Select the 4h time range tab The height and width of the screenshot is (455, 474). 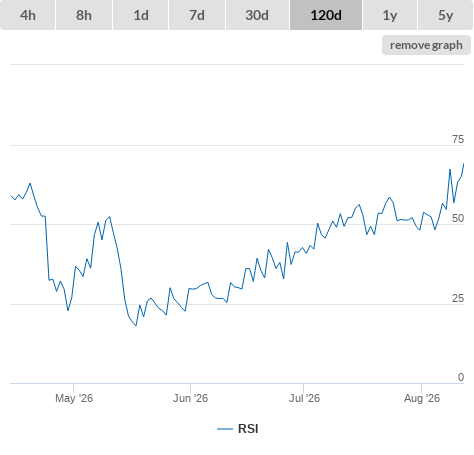click(28, 15)
